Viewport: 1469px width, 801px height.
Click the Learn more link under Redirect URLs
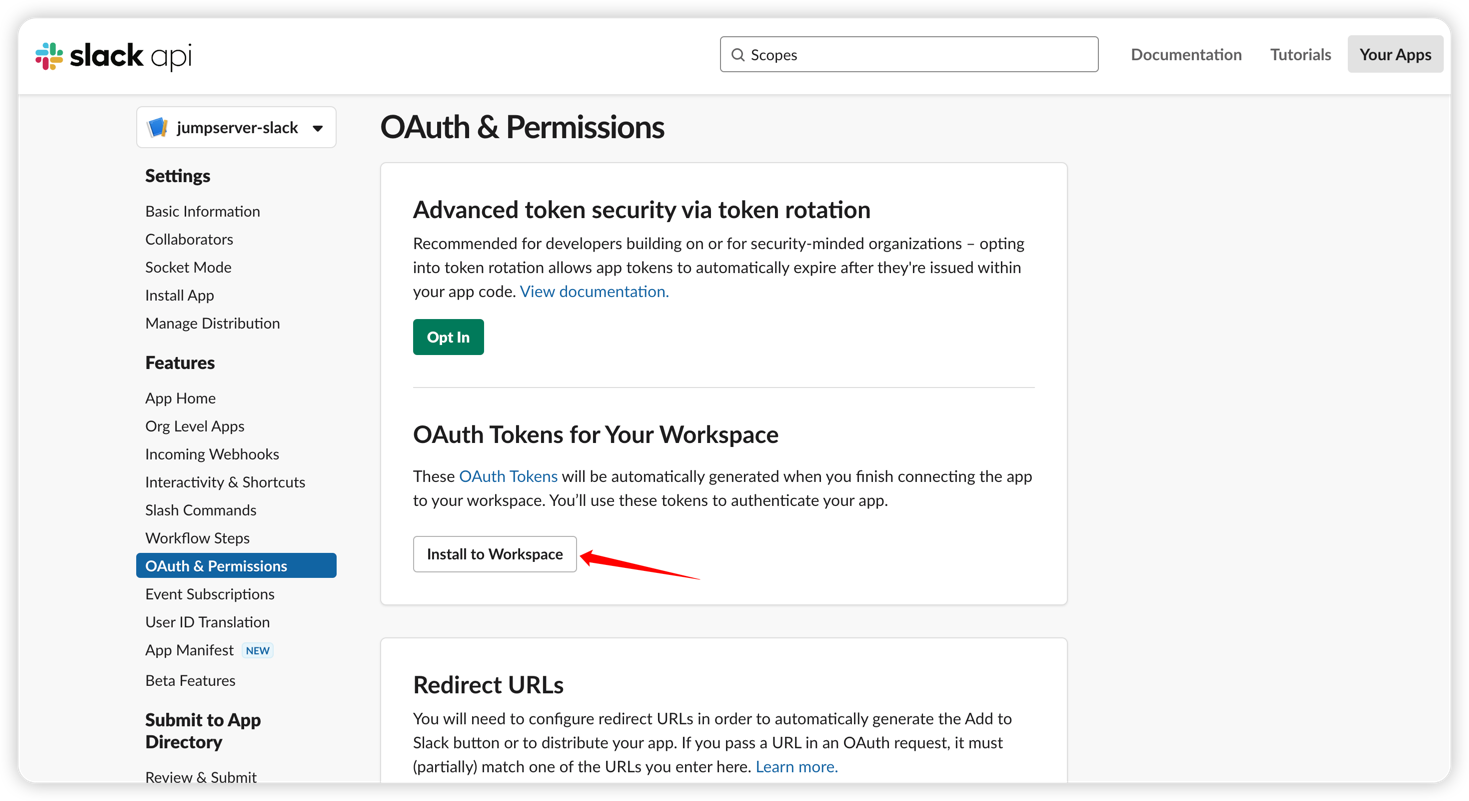coord(795,766)
